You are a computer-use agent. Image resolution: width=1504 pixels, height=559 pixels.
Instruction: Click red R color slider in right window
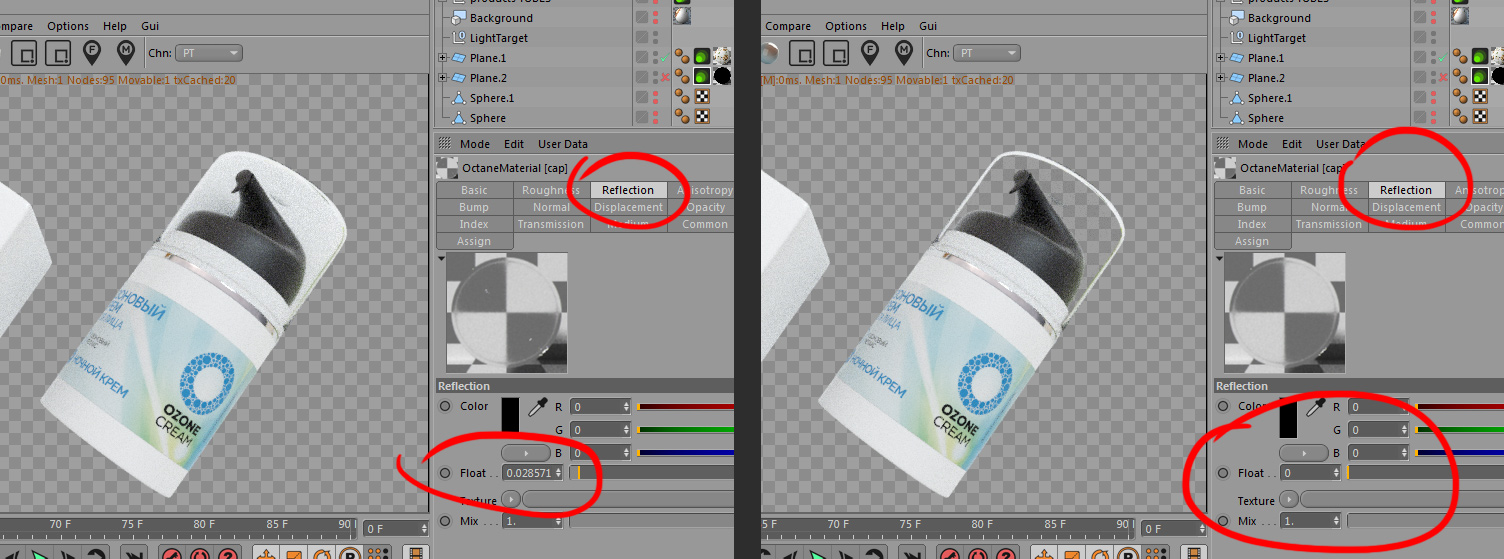tap(1459, 407)
